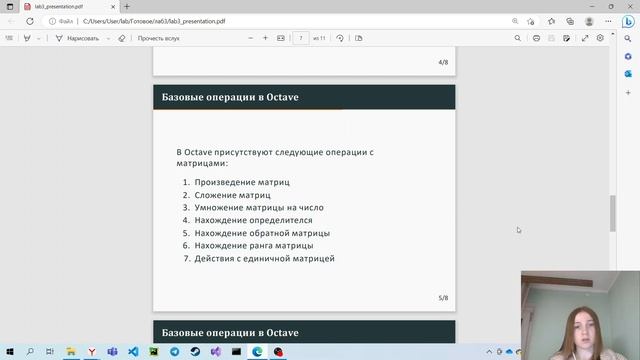Add this page to favorites
The height and width of the screenshot is (360, 640).
coord(531,21)
